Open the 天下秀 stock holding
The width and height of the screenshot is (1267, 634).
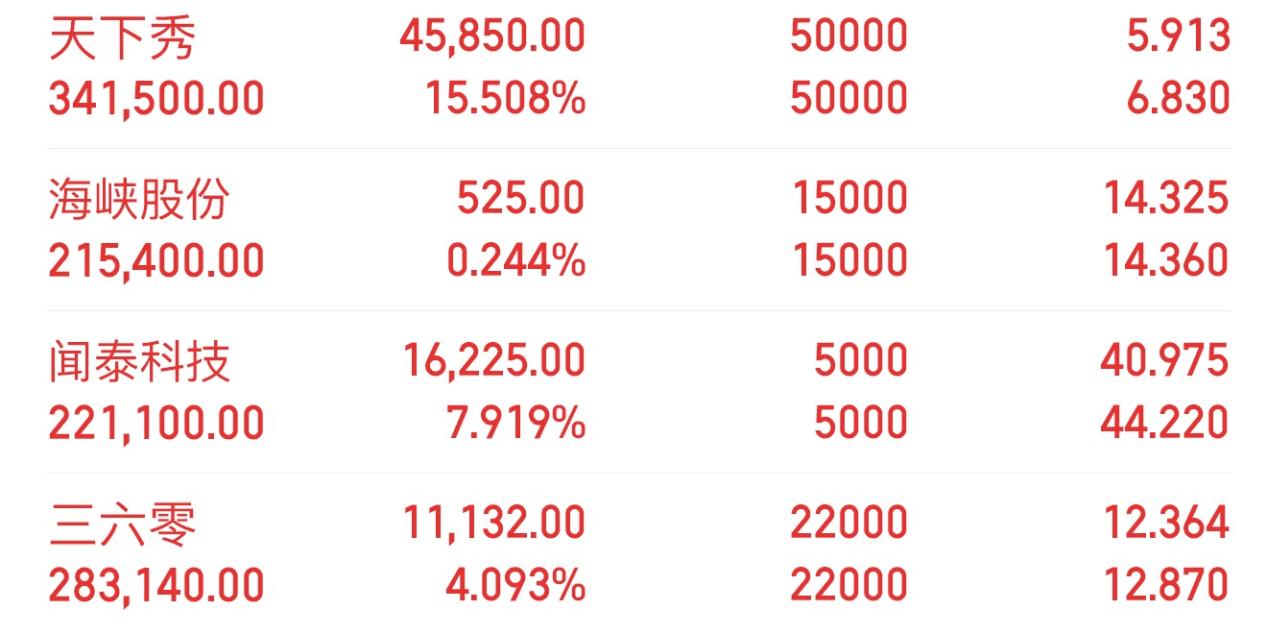tap(122, 38)
